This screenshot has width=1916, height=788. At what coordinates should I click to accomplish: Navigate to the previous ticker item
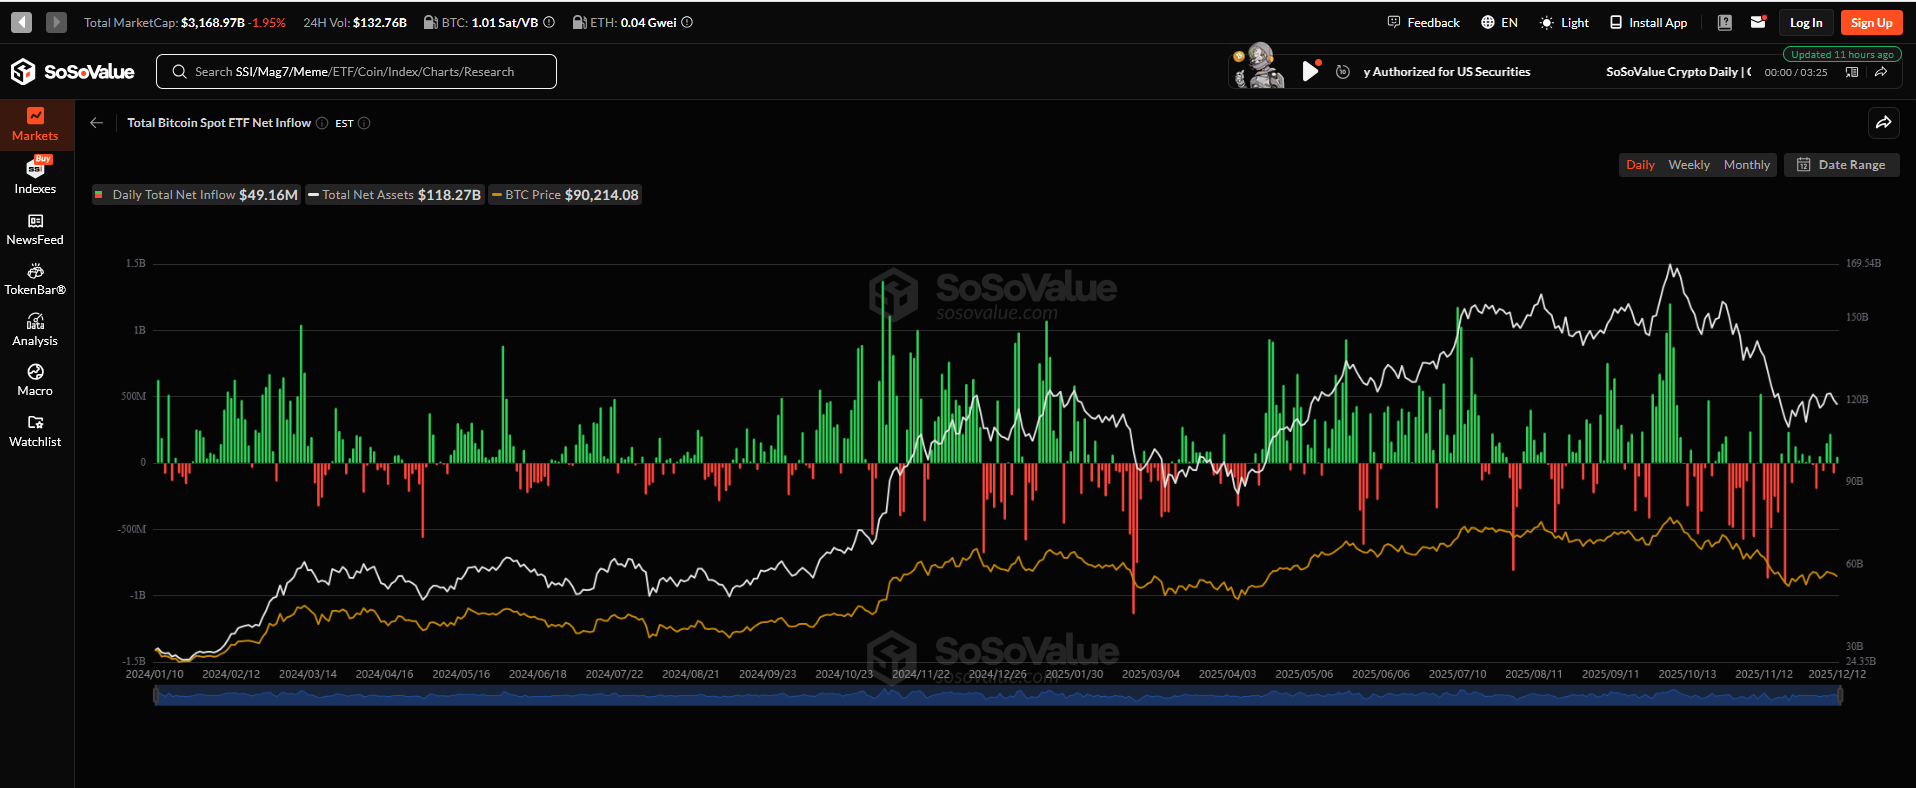(x=22, y=22)
